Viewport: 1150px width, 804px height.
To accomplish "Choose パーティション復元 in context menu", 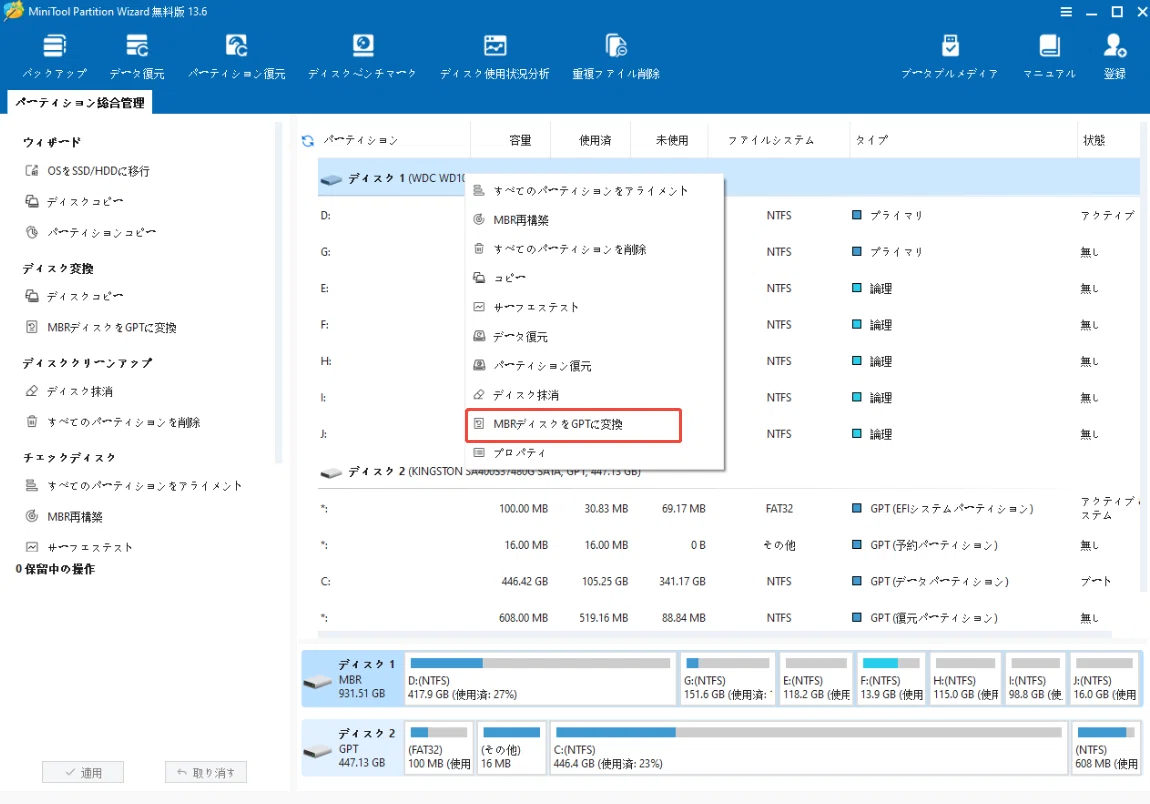I will click(594, 365).
